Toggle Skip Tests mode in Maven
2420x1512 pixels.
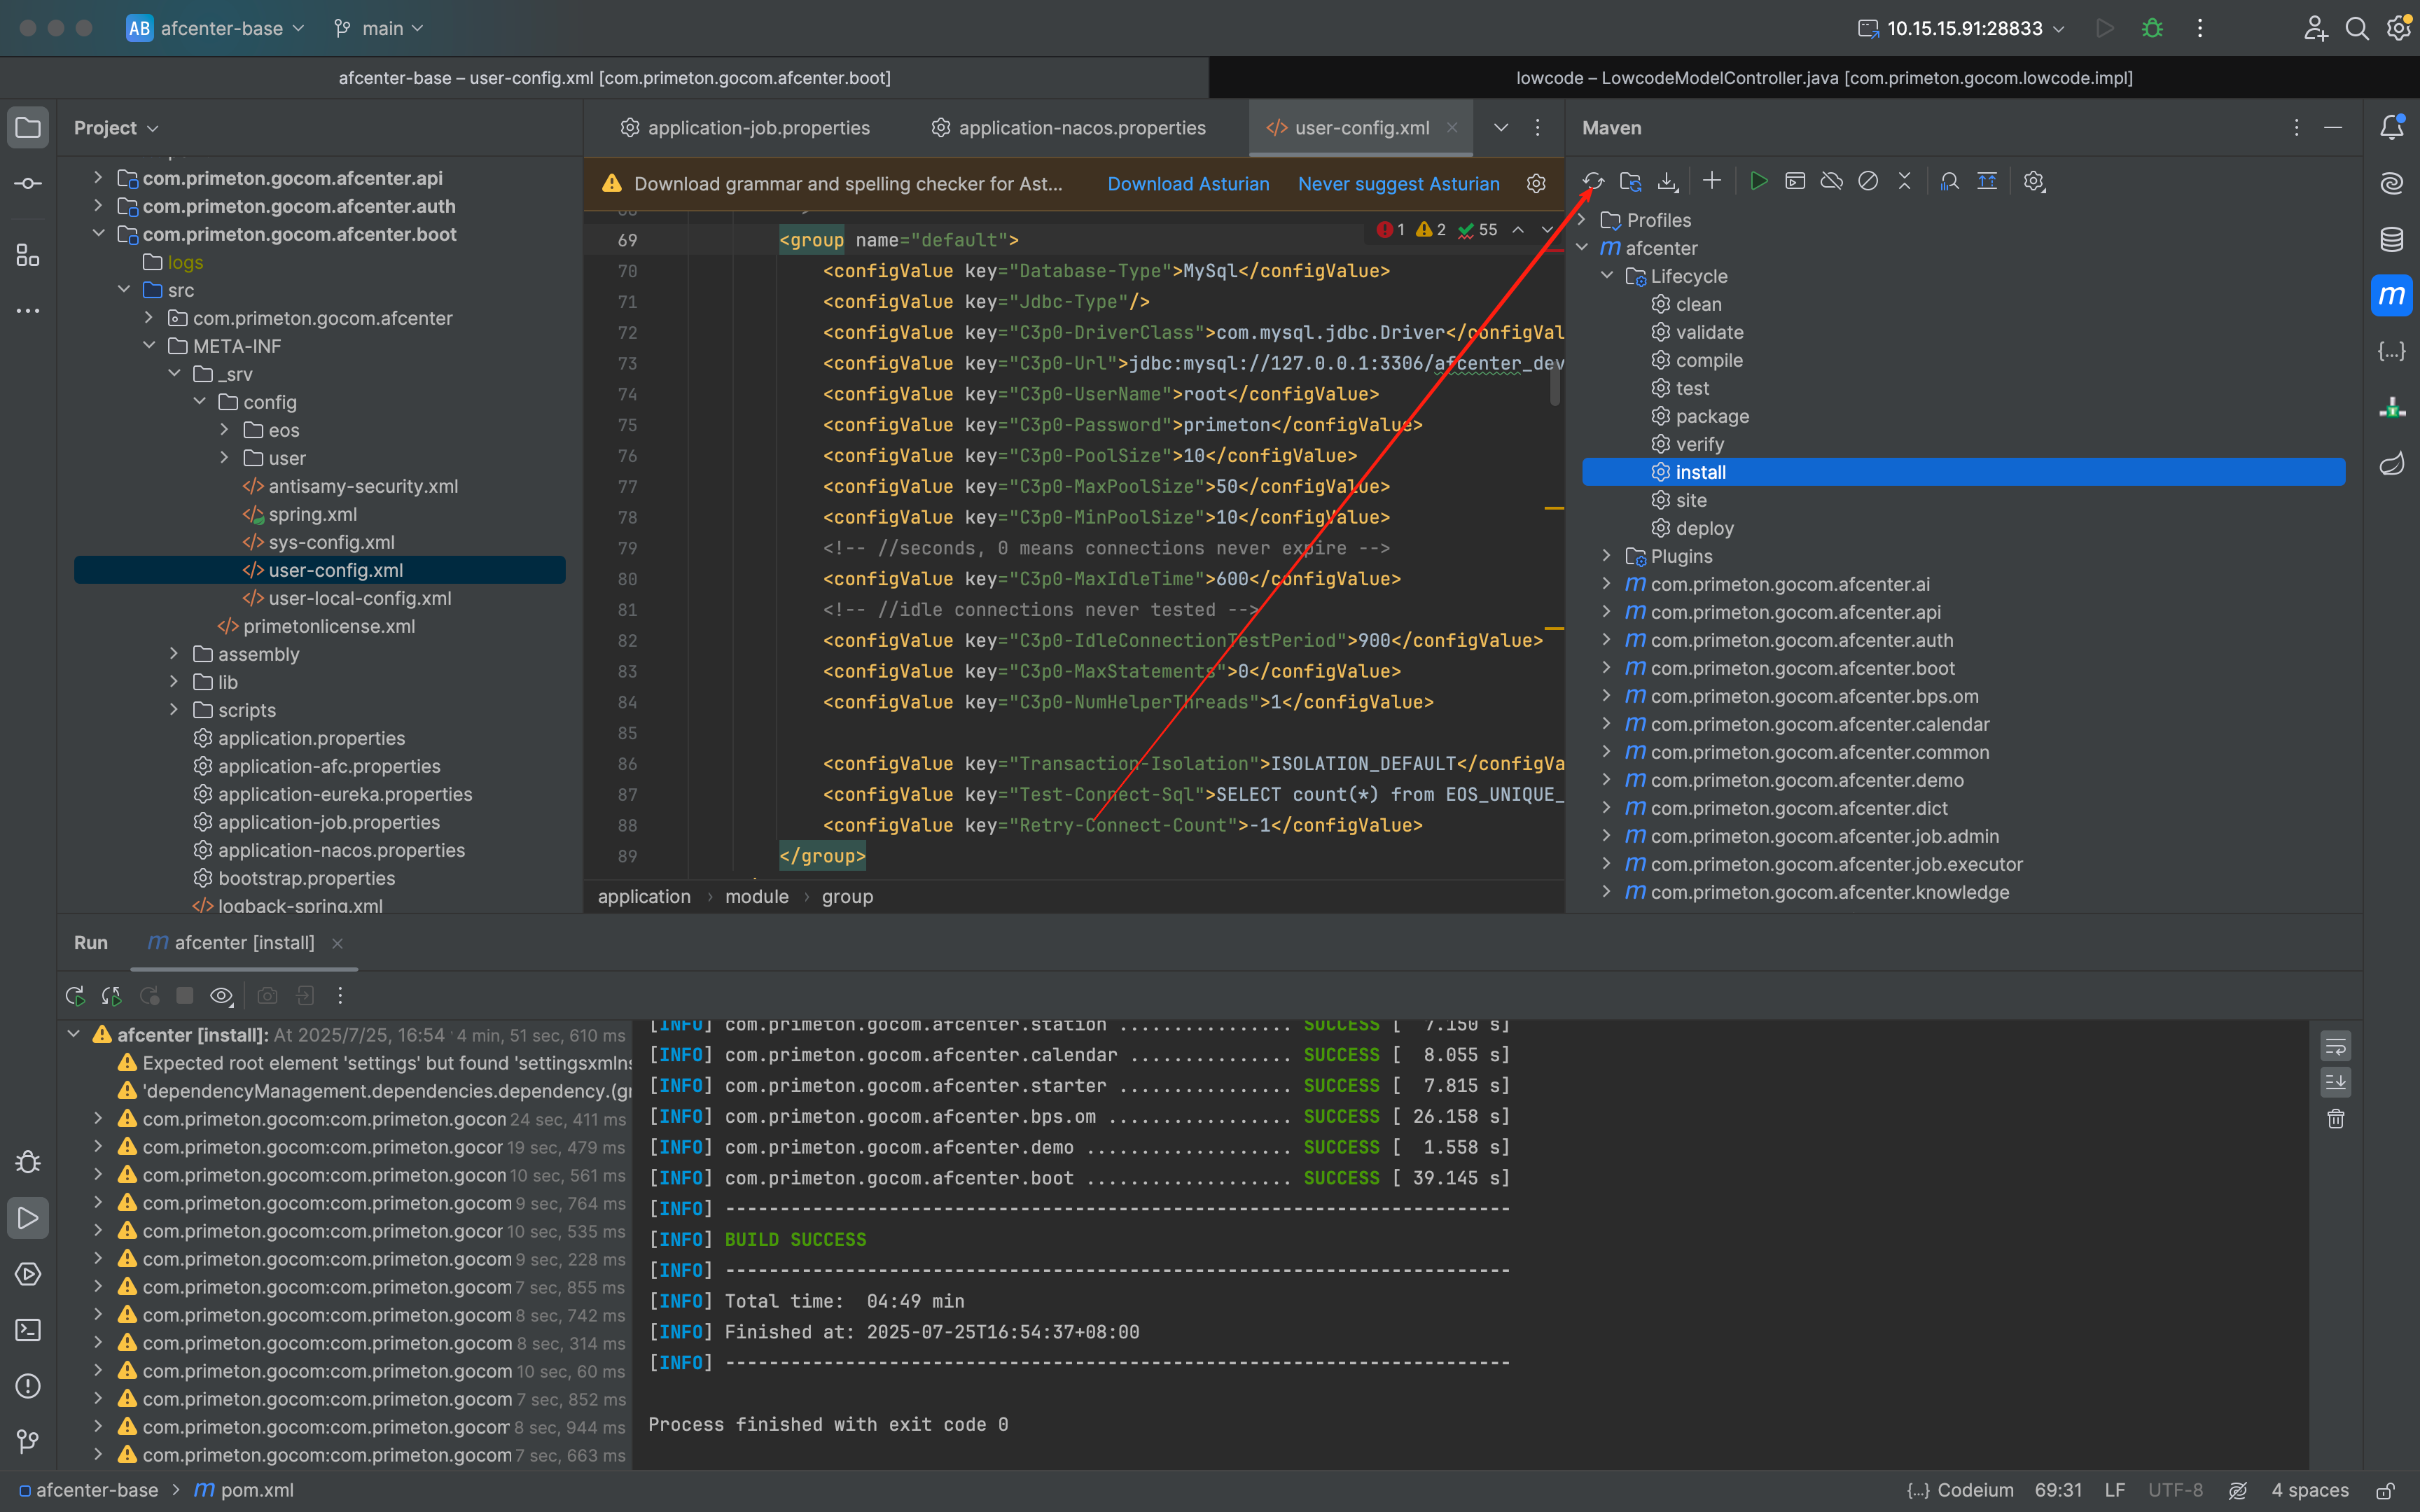(1868, 181)
